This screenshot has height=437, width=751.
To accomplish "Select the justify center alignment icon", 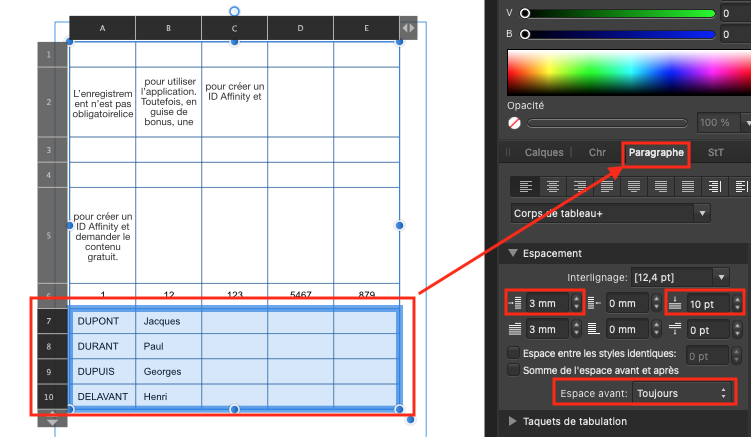I will (634, 186).
